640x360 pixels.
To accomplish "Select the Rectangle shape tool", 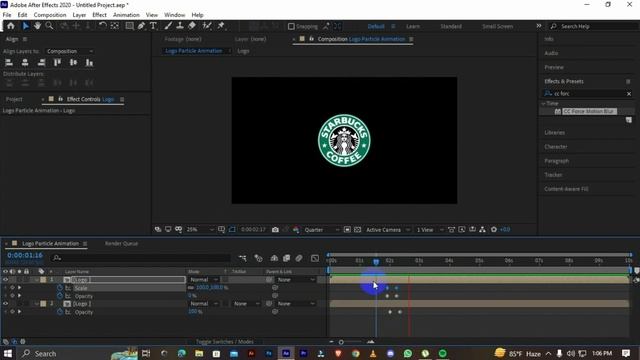I will (x=129, y=26).
